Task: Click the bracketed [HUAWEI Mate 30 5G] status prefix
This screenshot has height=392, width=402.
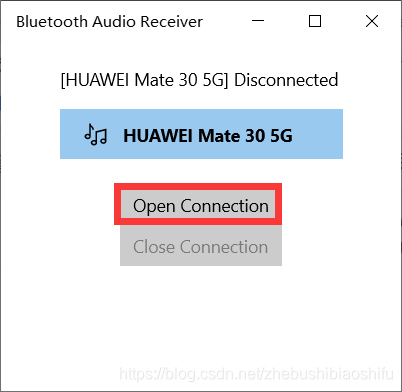Action: point(145,80)
